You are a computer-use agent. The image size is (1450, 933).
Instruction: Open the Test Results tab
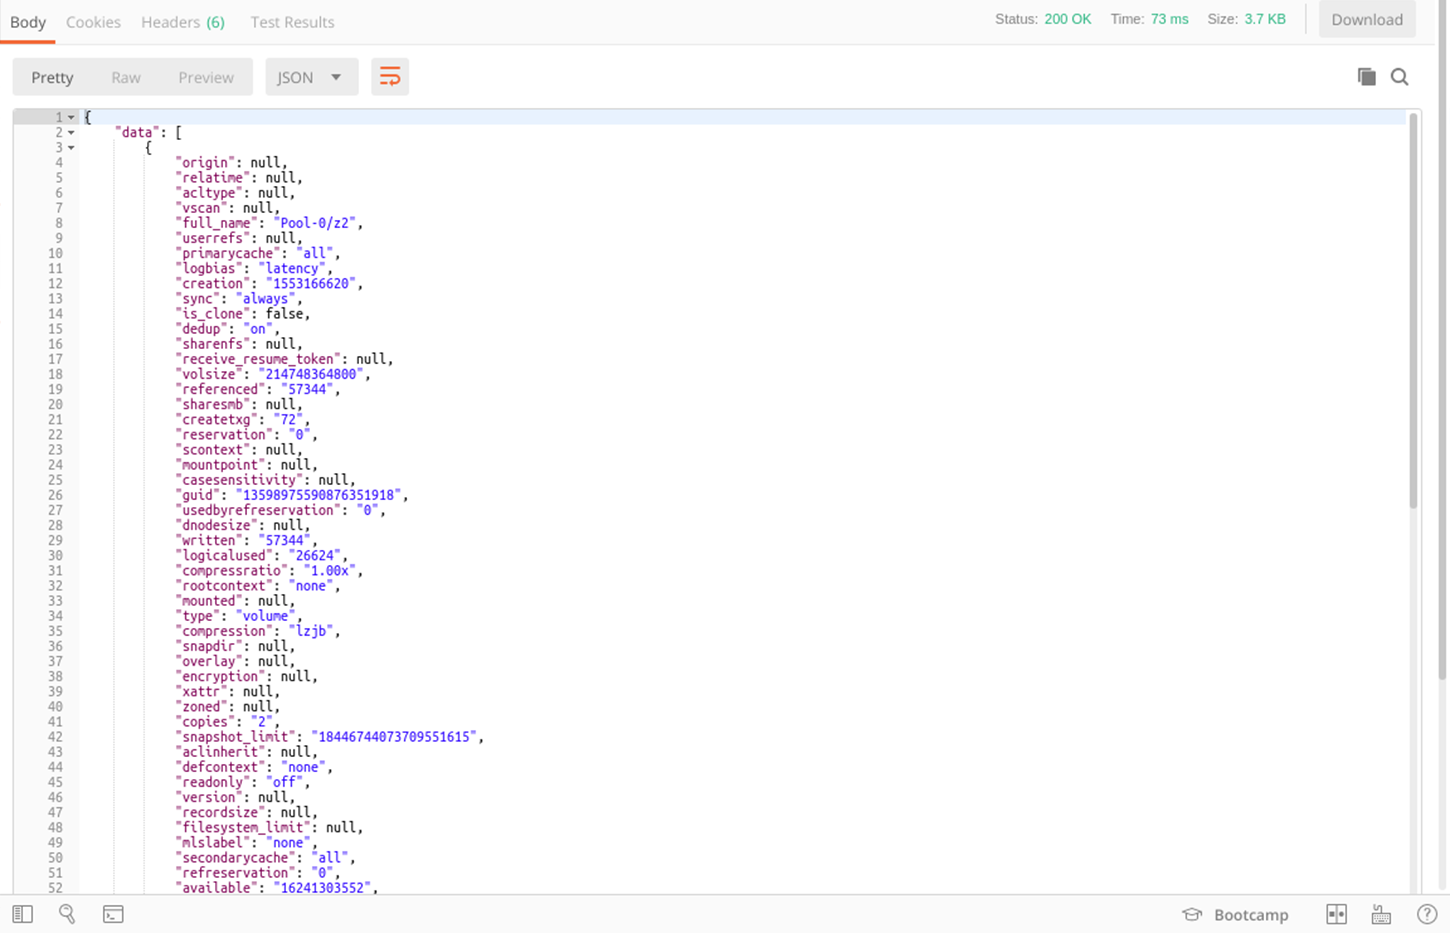point(292,22)
